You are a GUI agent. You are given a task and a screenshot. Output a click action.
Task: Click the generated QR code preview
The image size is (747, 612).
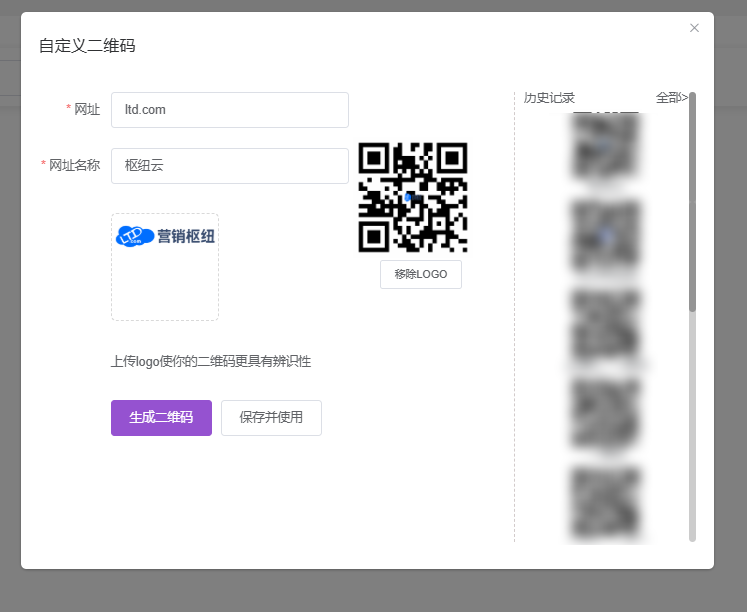tap(413, 197)
